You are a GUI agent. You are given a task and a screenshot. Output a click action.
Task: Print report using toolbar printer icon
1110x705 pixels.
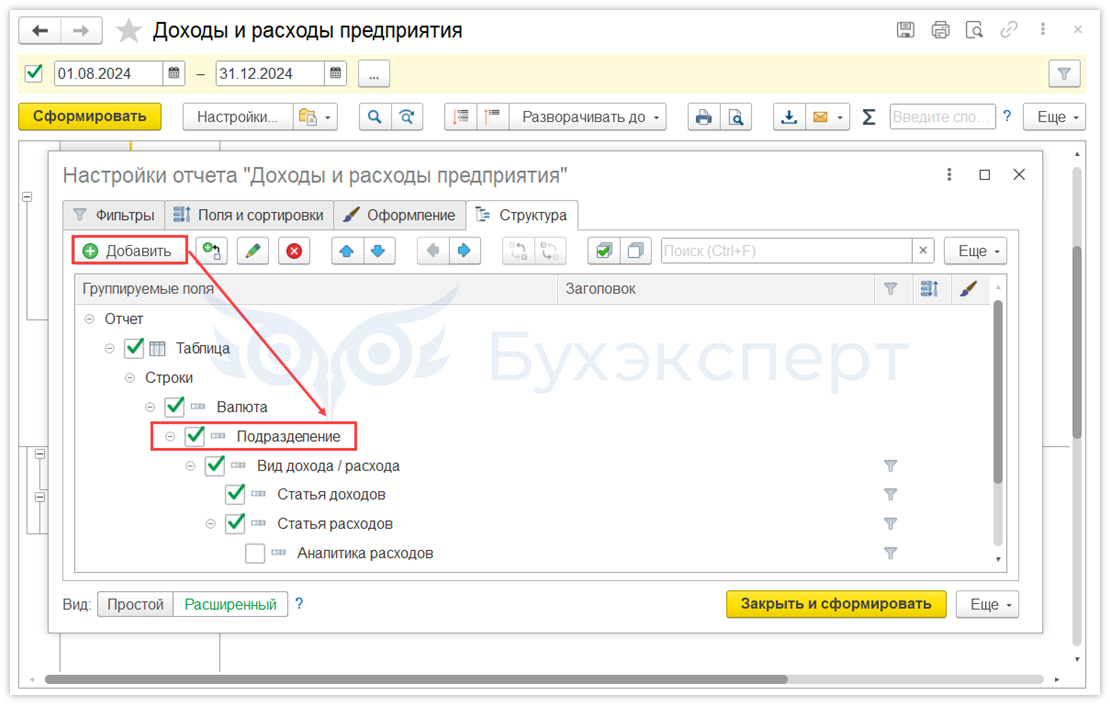pyautogui.click(x=704, y=117)
